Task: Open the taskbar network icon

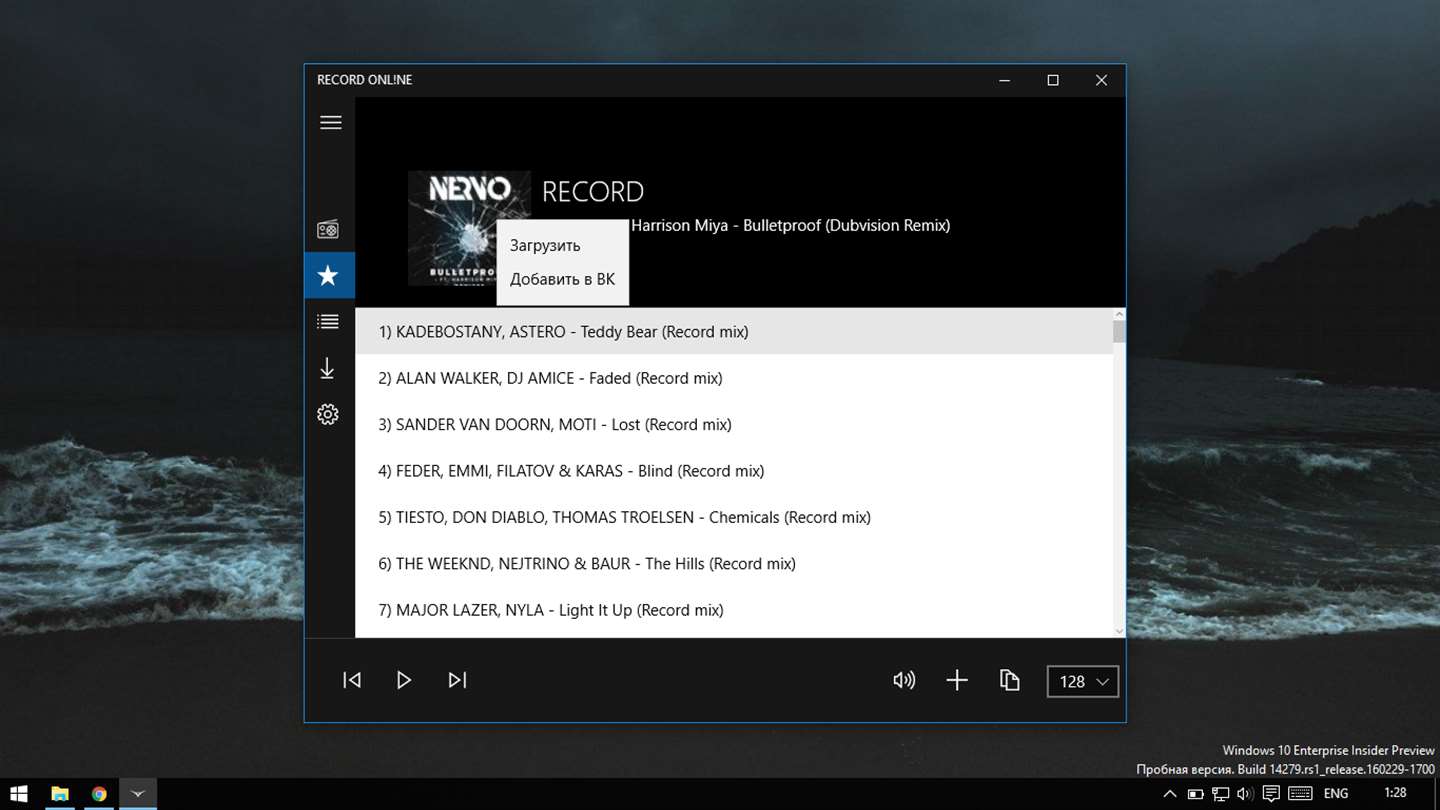Action: (1220, 794)
